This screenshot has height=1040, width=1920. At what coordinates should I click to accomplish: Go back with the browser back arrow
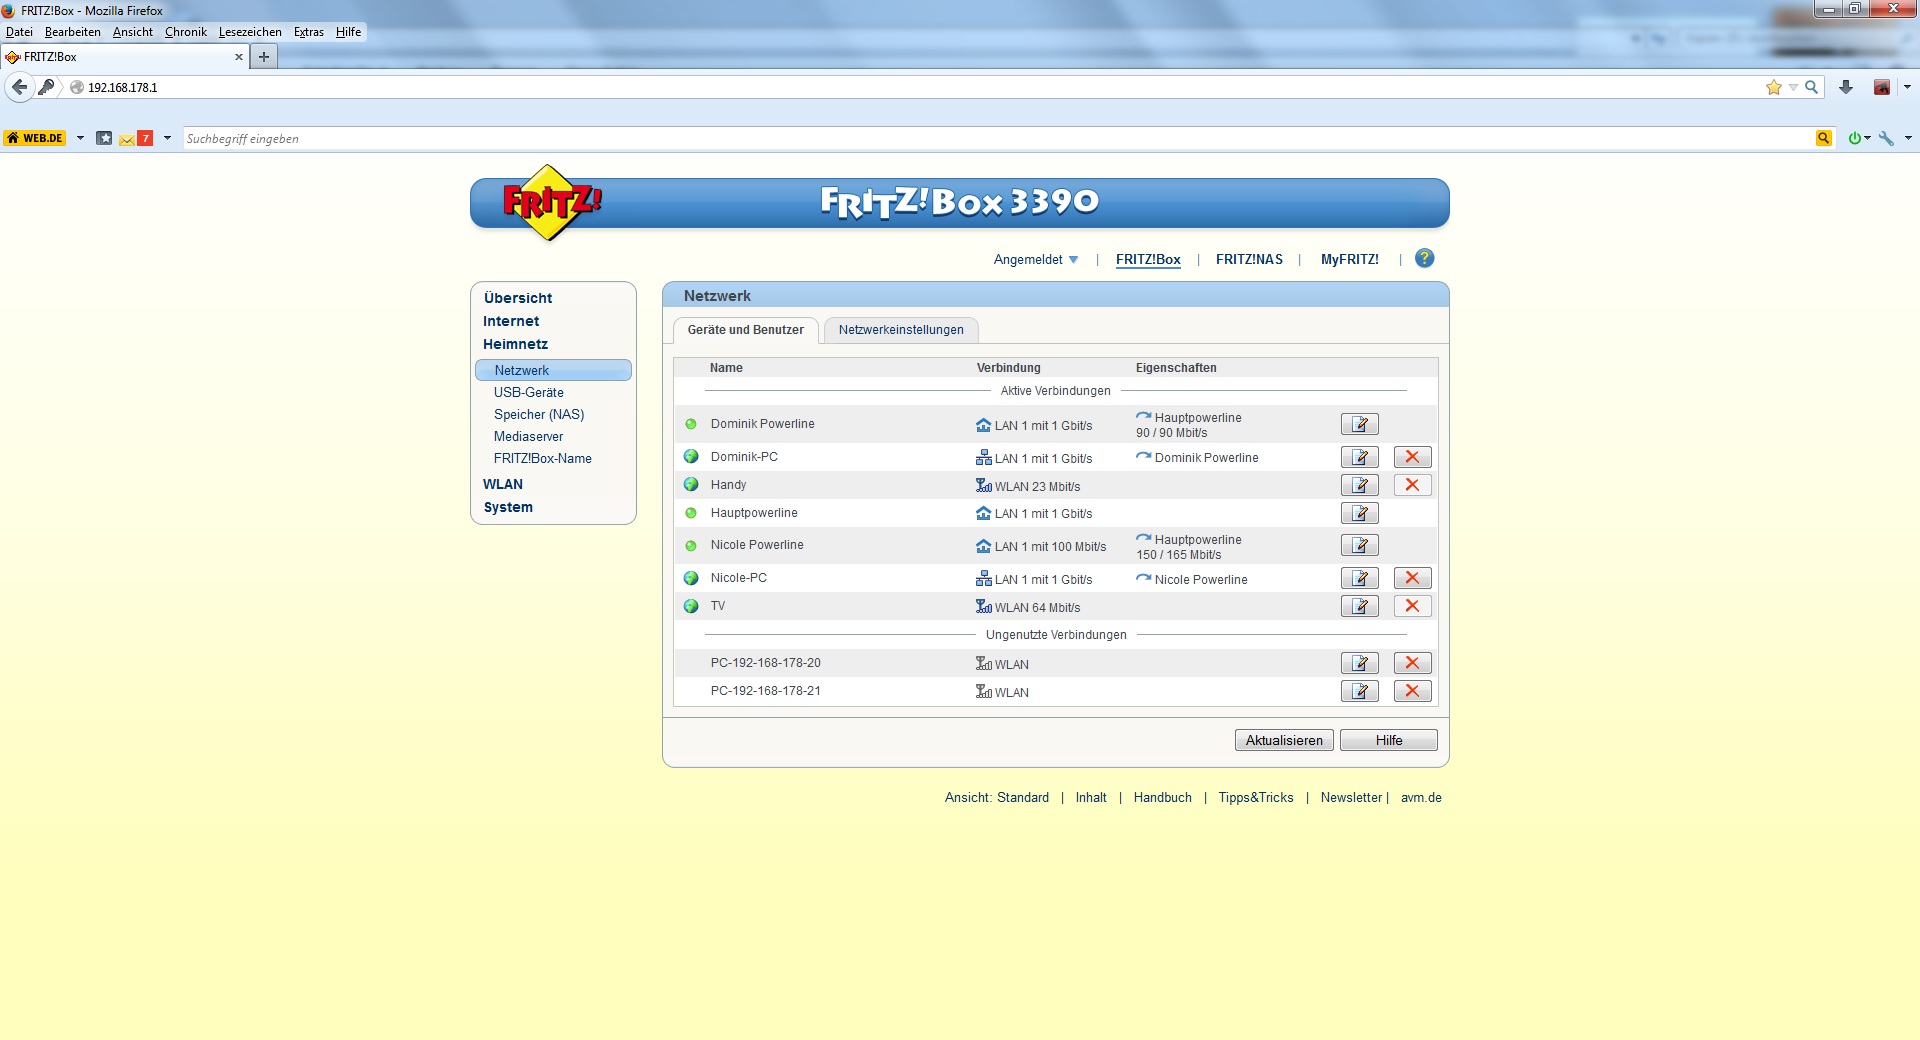tap(19, 87)
